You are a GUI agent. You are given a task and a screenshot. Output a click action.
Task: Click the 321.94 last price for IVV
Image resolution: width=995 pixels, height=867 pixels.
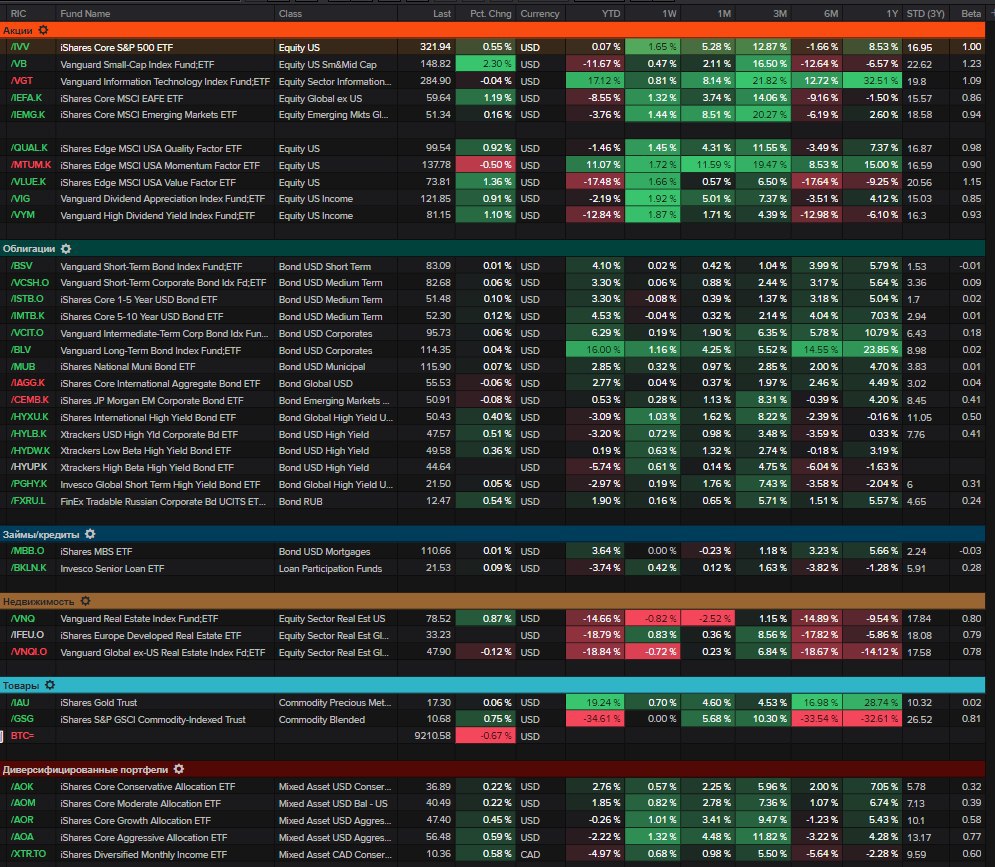435,47
